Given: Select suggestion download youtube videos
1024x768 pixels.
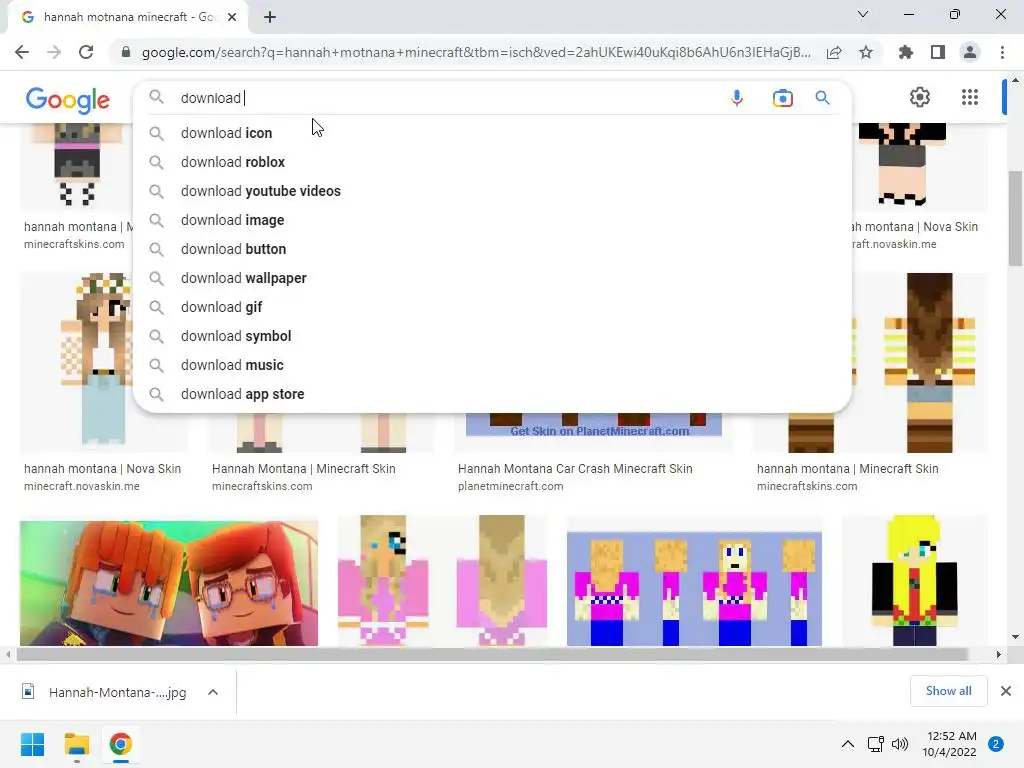Looking at the screenshot, I should [x=492, y=191].
